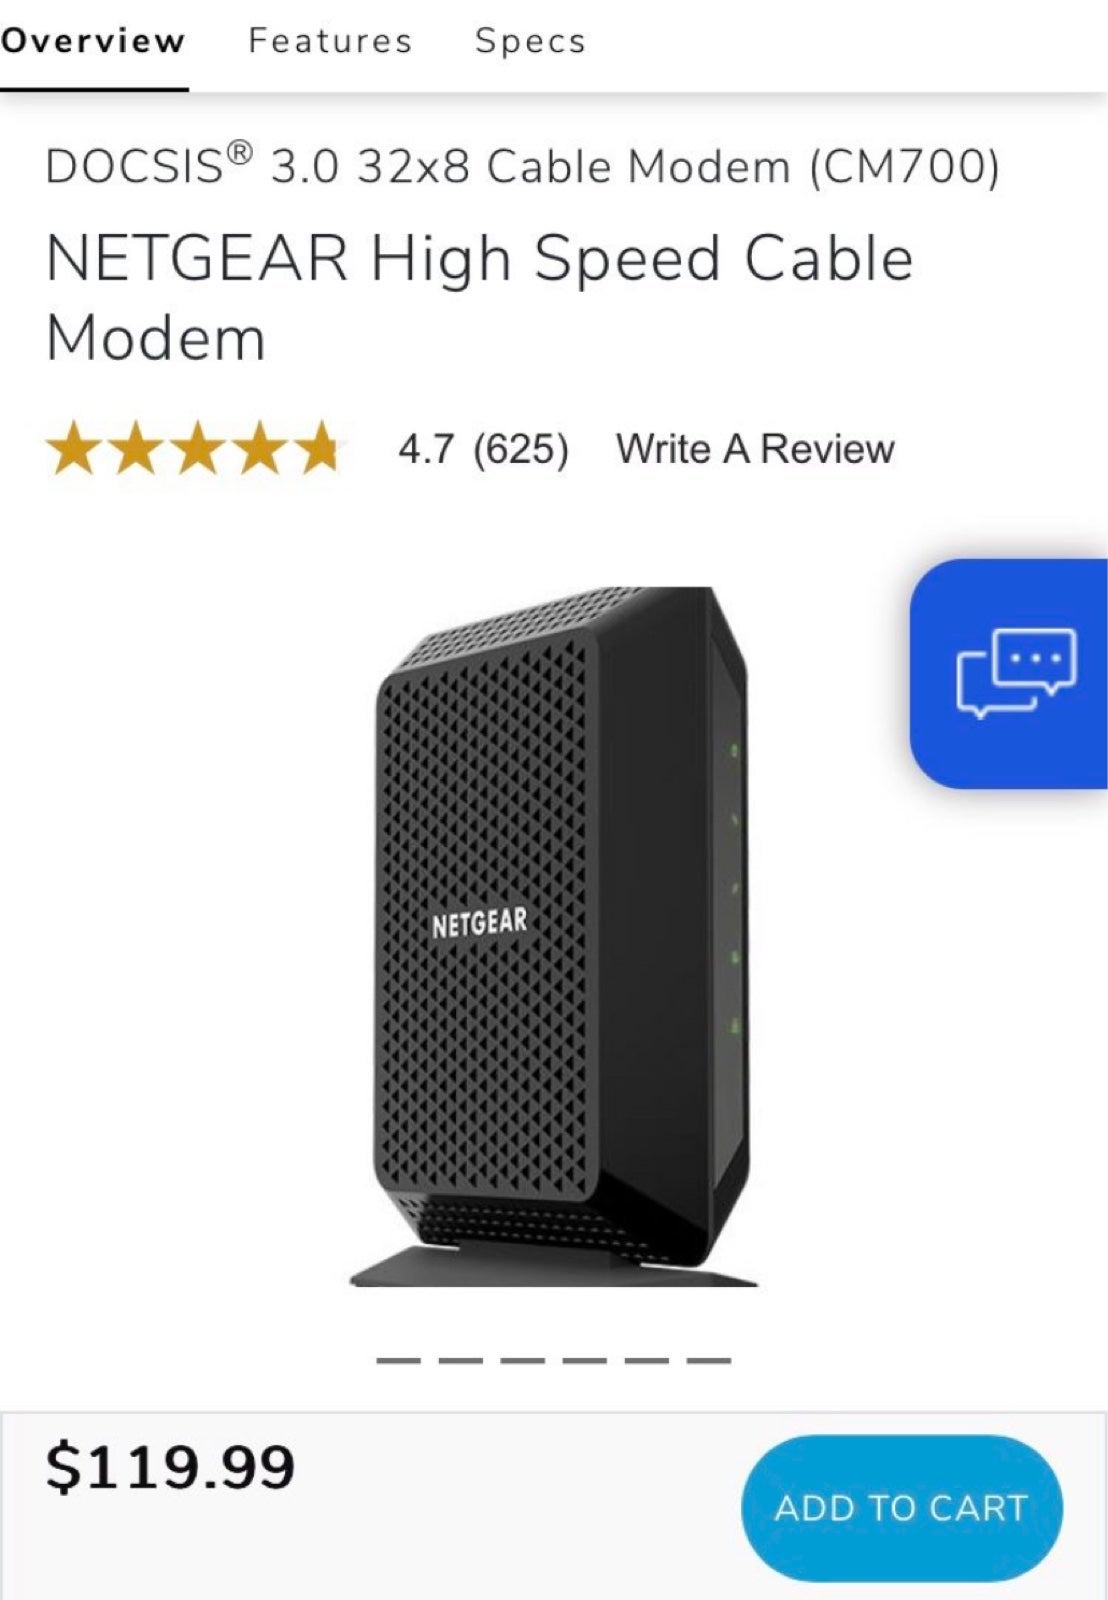Viewport: 1108px width, 1600px height.
Task: Click the fourth gold rating star
Action: [x=260, y=448]
